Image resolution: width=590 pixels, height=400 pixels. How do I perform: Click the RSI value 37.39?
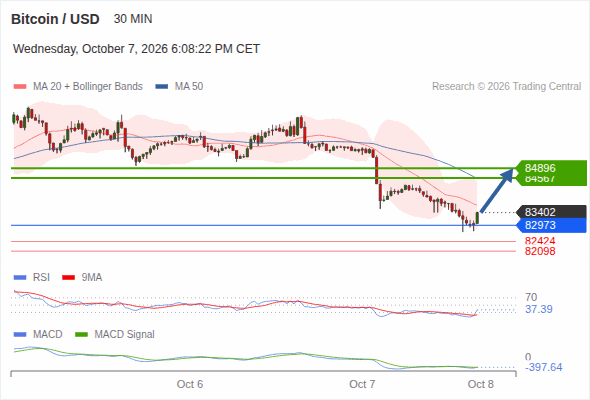[539, 310]
